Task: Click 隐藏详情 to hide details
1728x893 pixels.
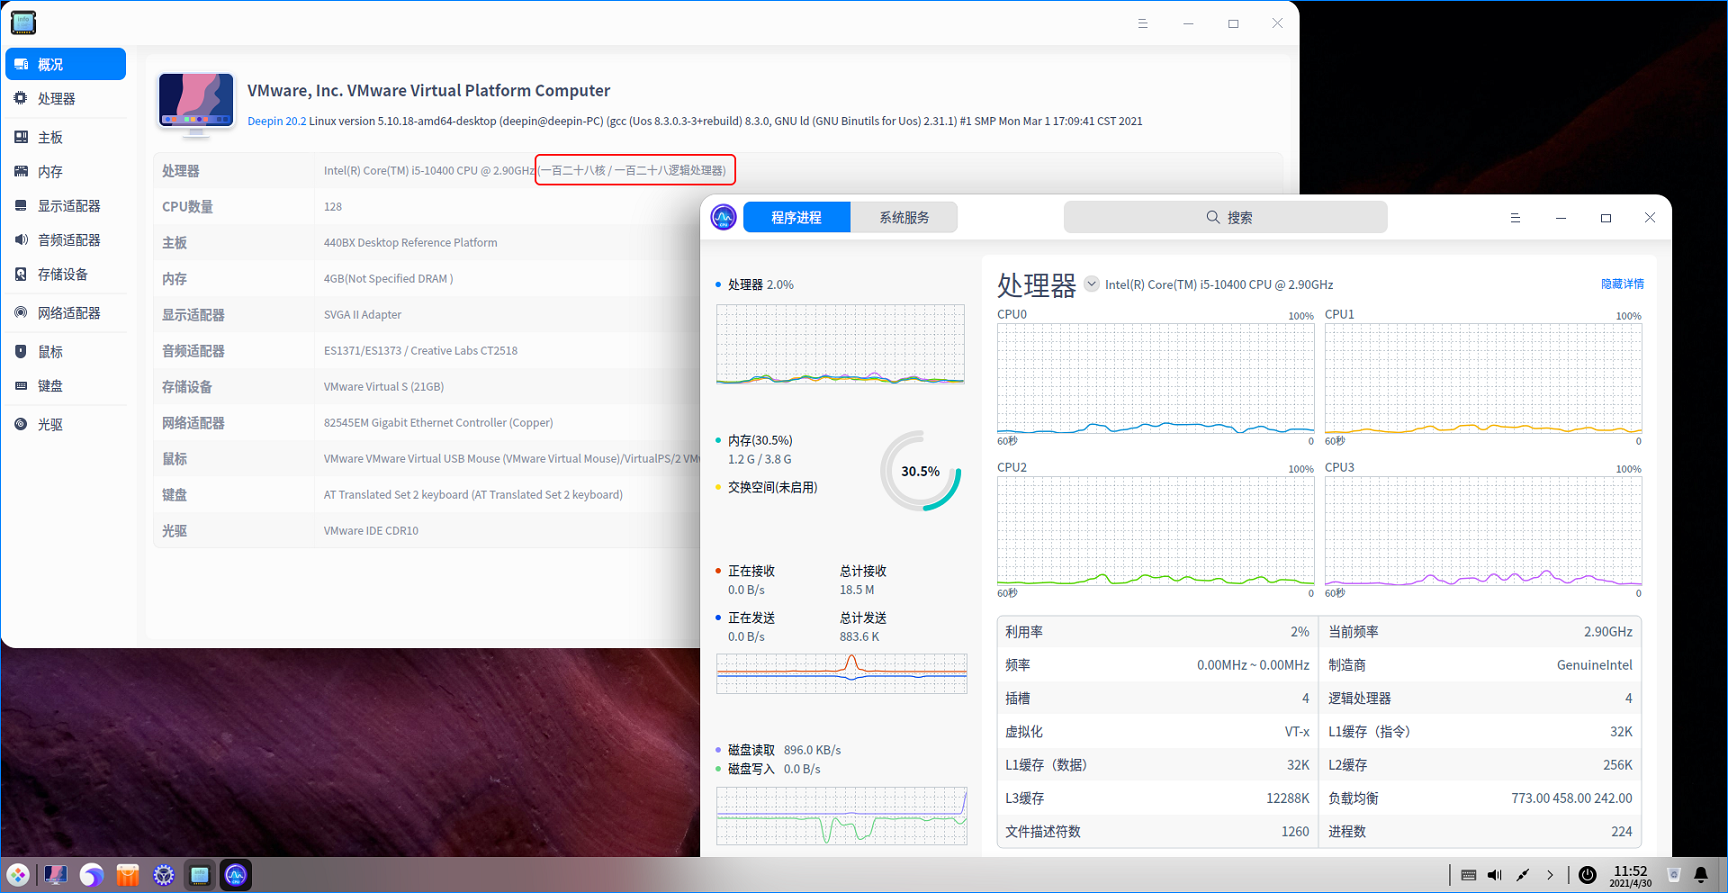Action: click(1622, 284)
